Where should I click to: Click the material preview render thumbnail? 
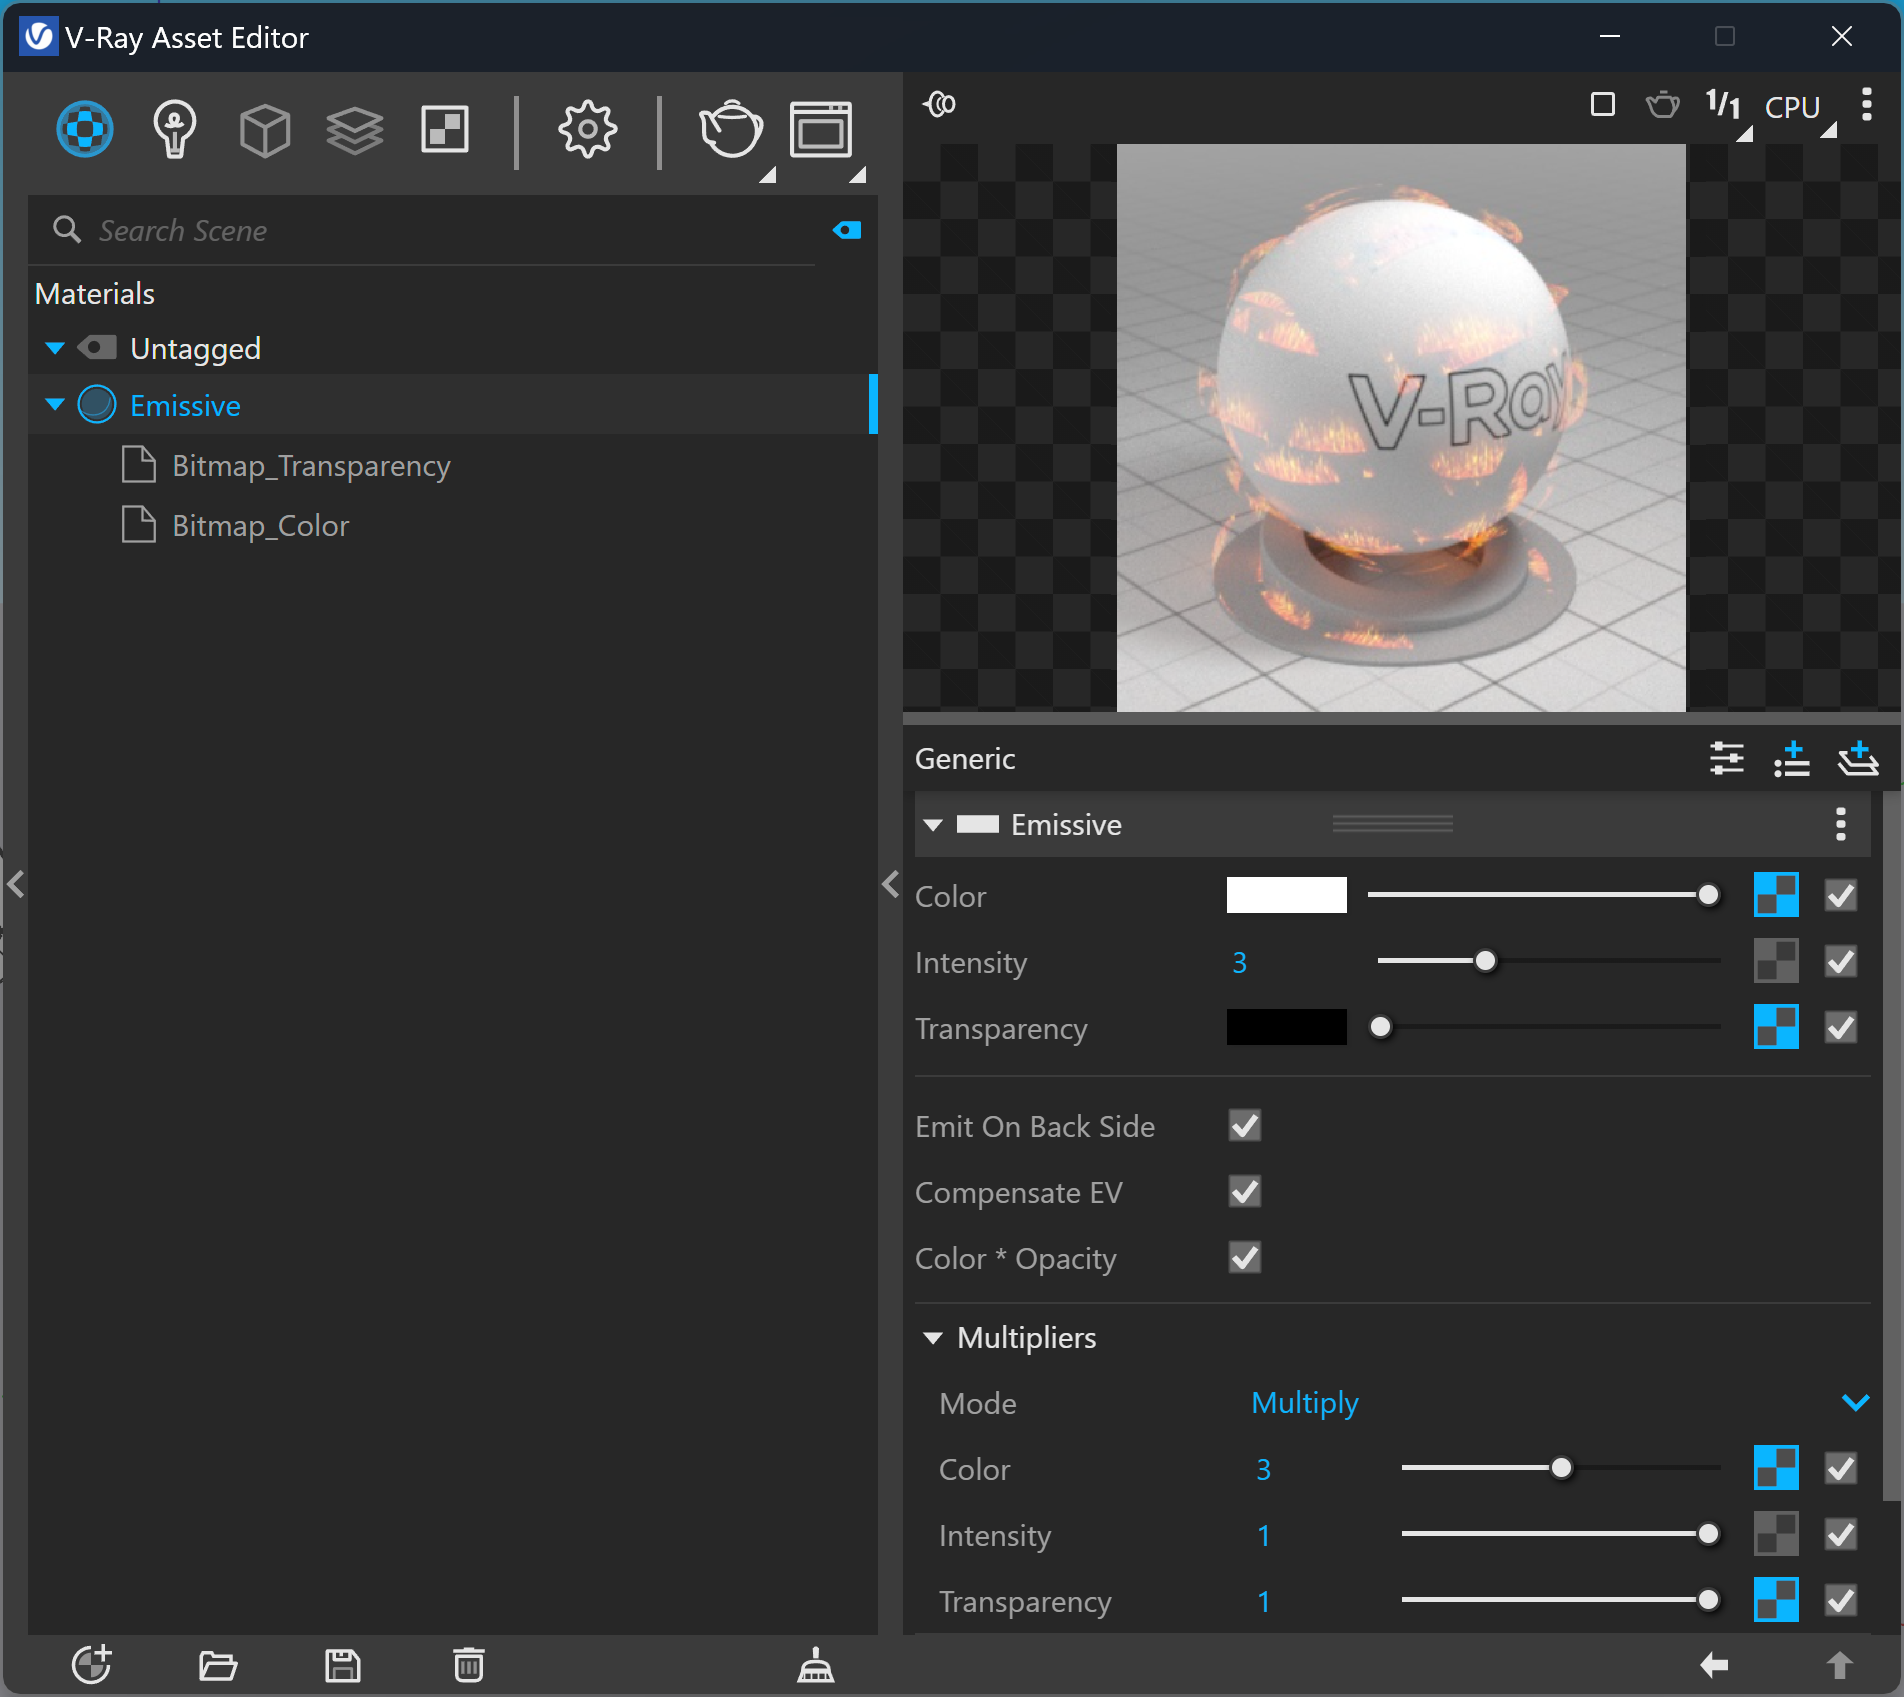pyautogui.click(x=1401, y=428)
